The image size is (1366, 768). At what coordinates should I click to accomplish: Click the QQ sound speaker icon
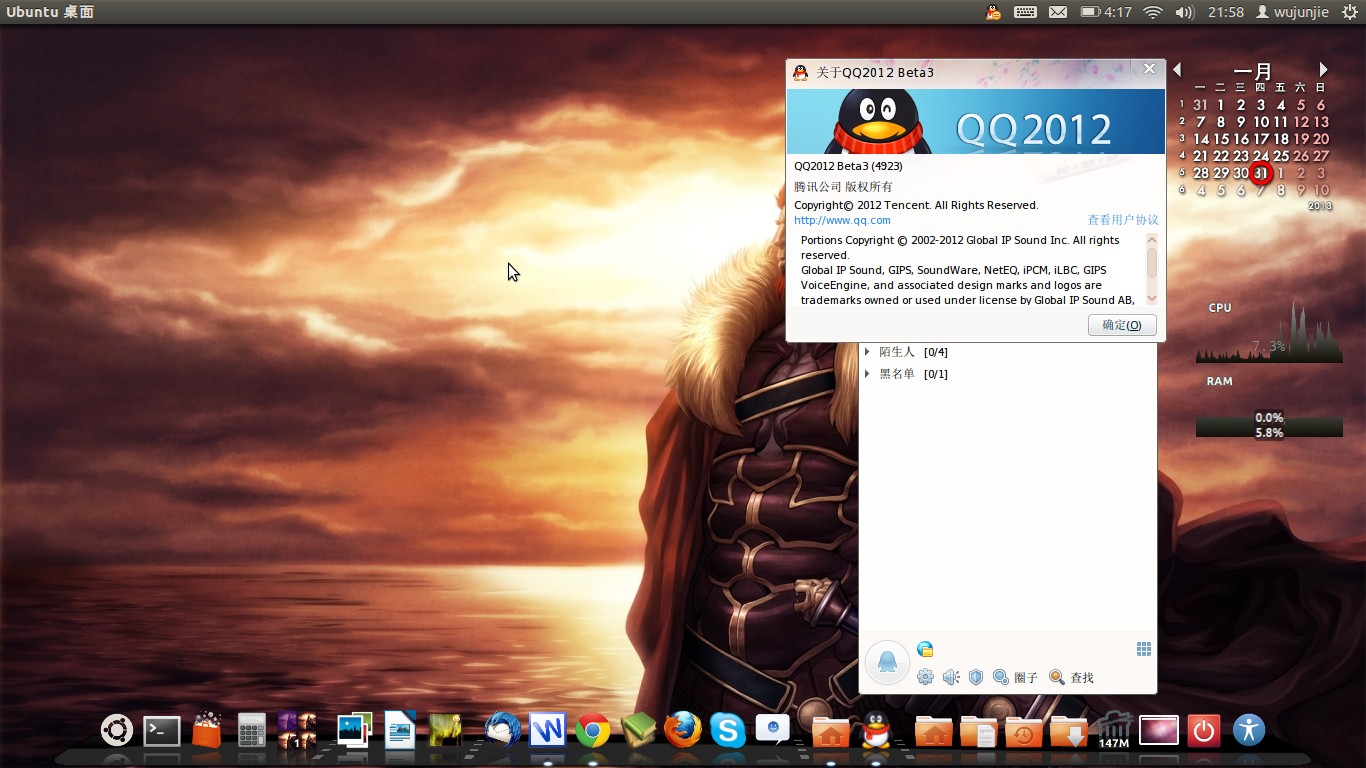click(x=951, y=677)
